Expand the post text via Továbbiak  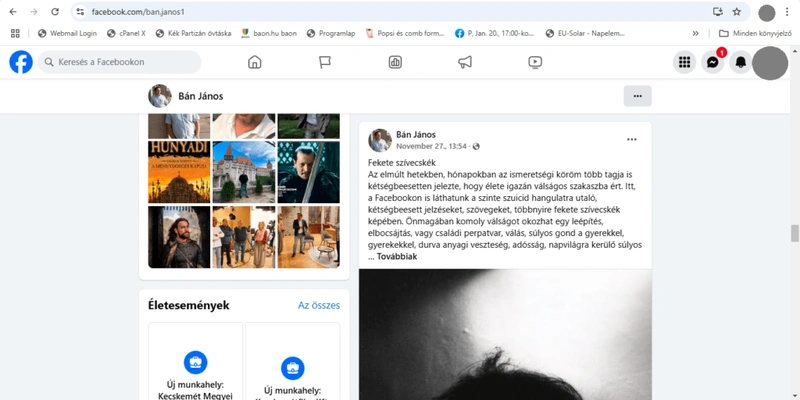397,257
